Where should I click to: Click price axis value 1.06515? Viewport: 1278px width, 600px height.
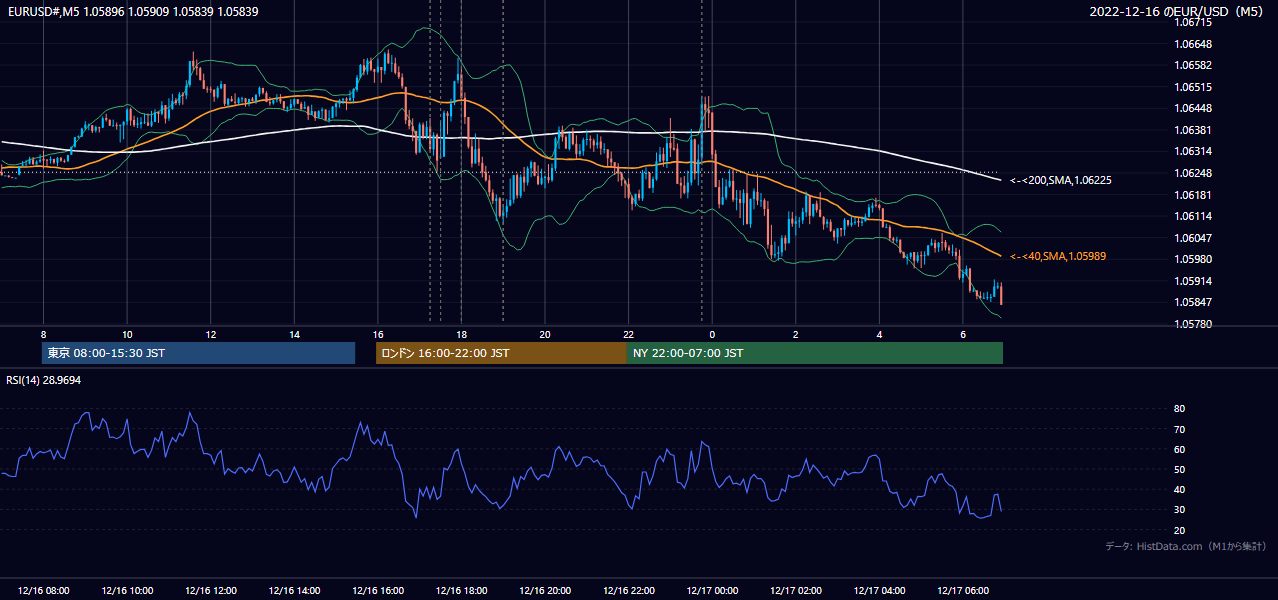point(1192,87)
